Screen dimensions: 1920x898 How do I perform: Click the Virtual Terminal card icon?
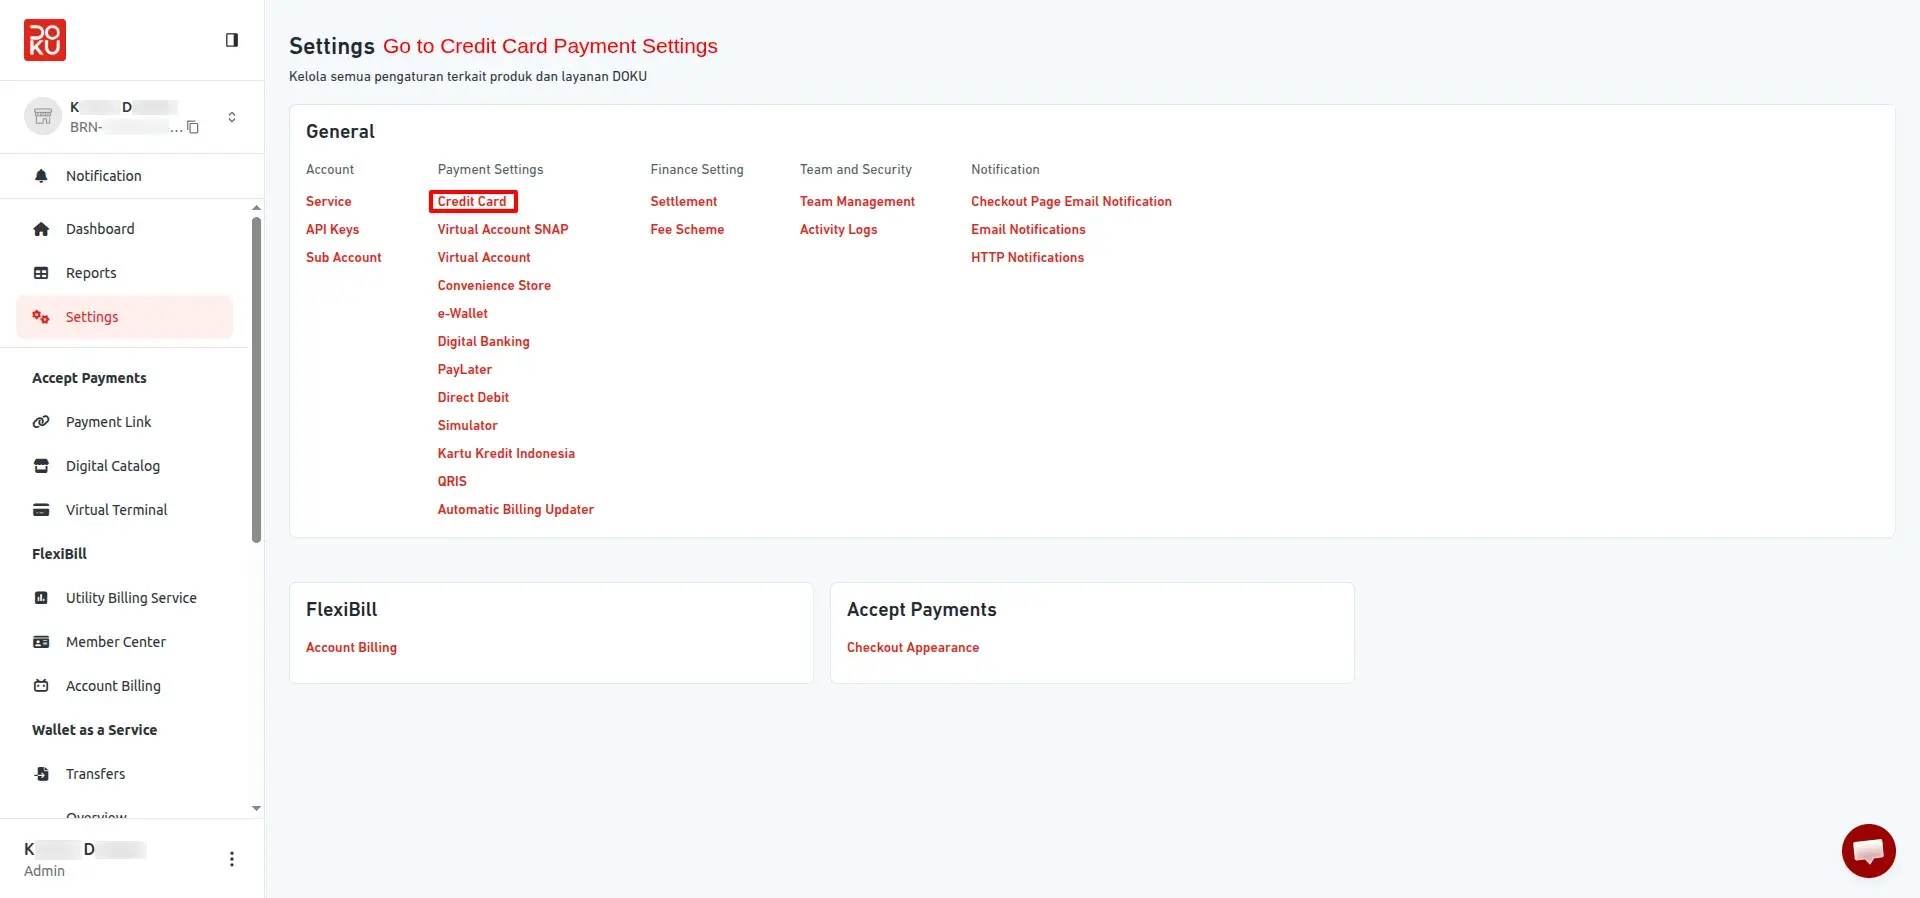(x=41, y=510)
